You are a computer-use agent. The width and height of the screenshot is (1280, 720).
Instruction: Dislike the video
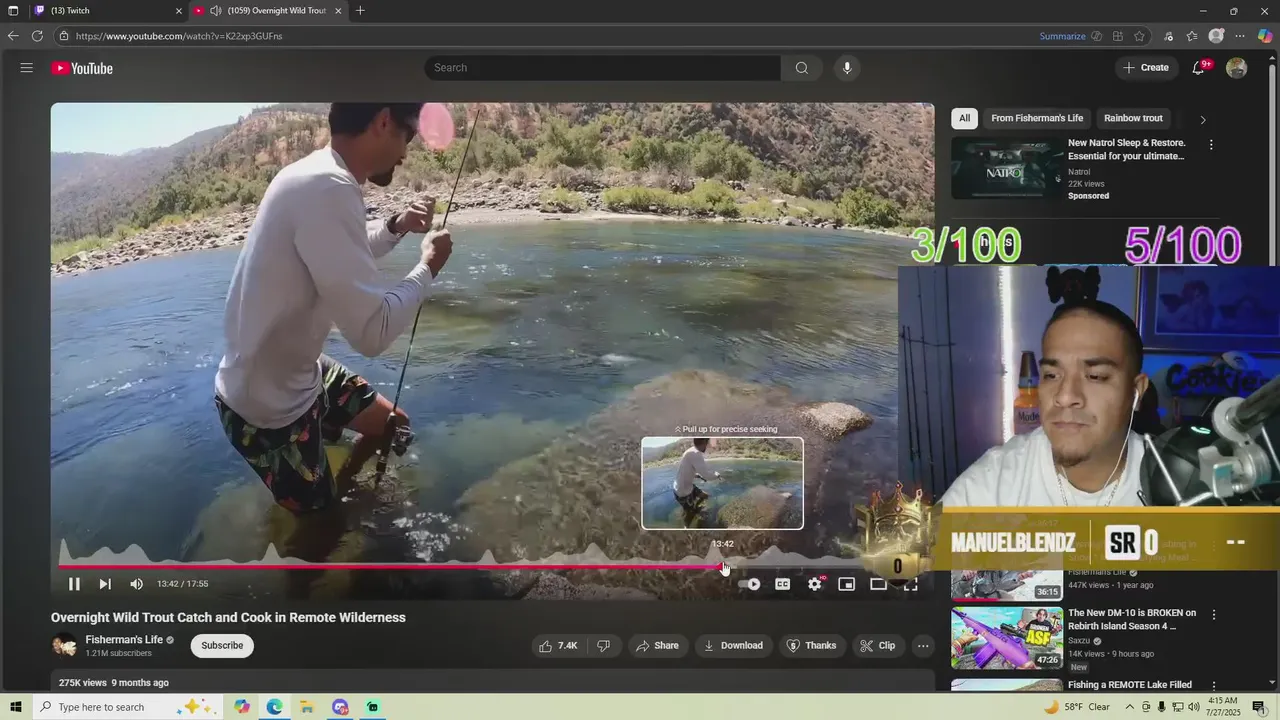point(604,646)
